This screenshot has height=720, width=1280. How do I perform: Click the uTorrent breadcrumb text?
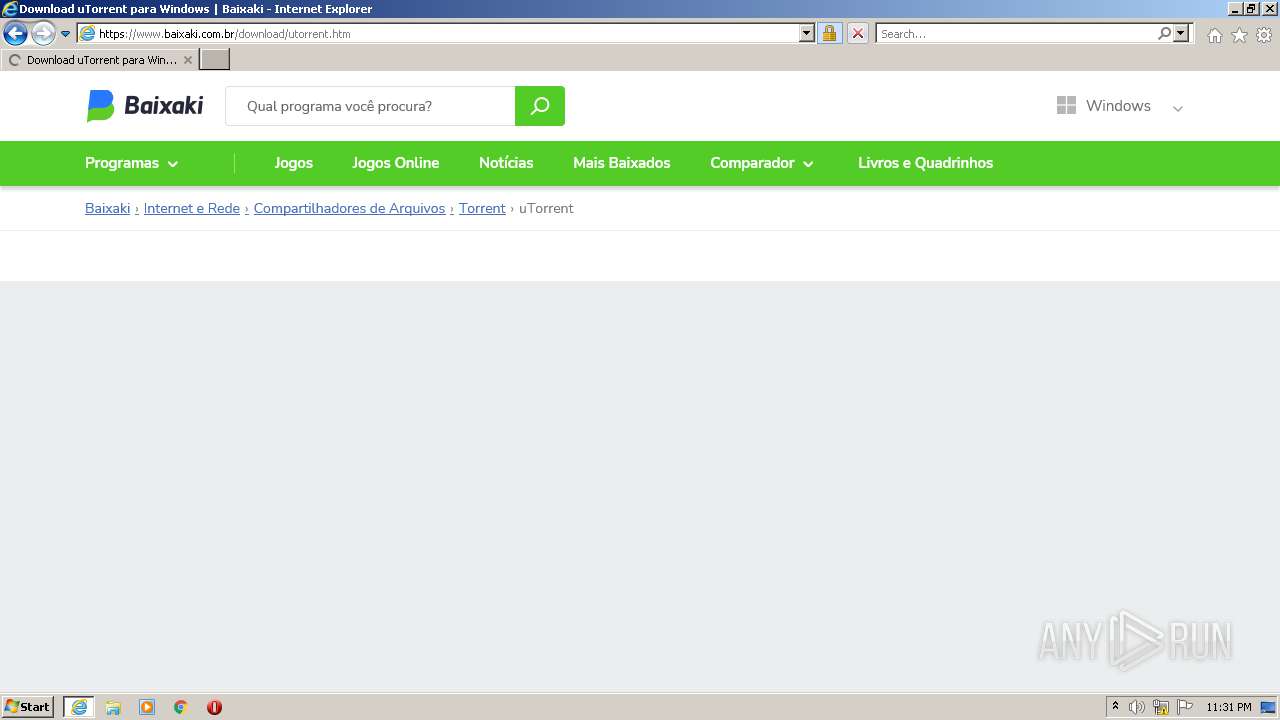coord(546,208)
